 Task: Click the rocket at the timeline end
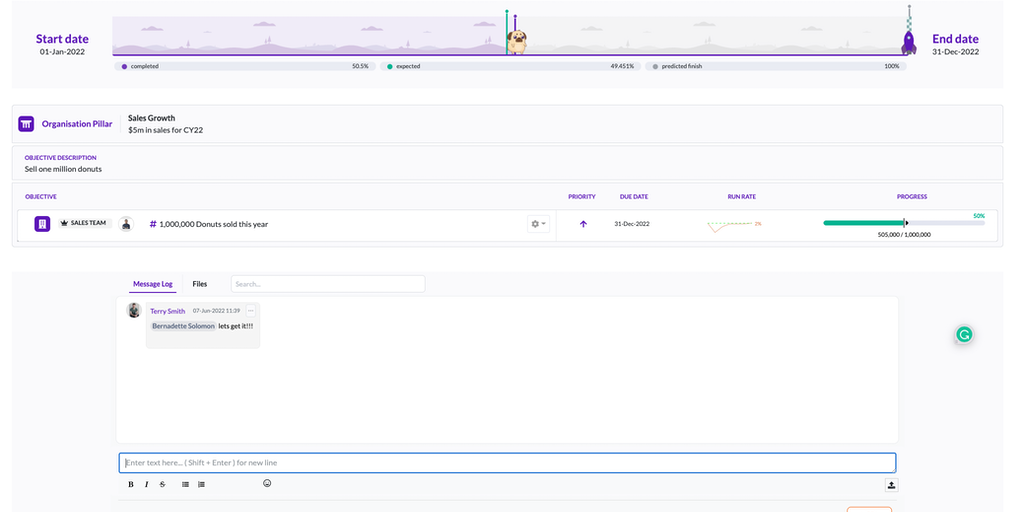(909, 41)
